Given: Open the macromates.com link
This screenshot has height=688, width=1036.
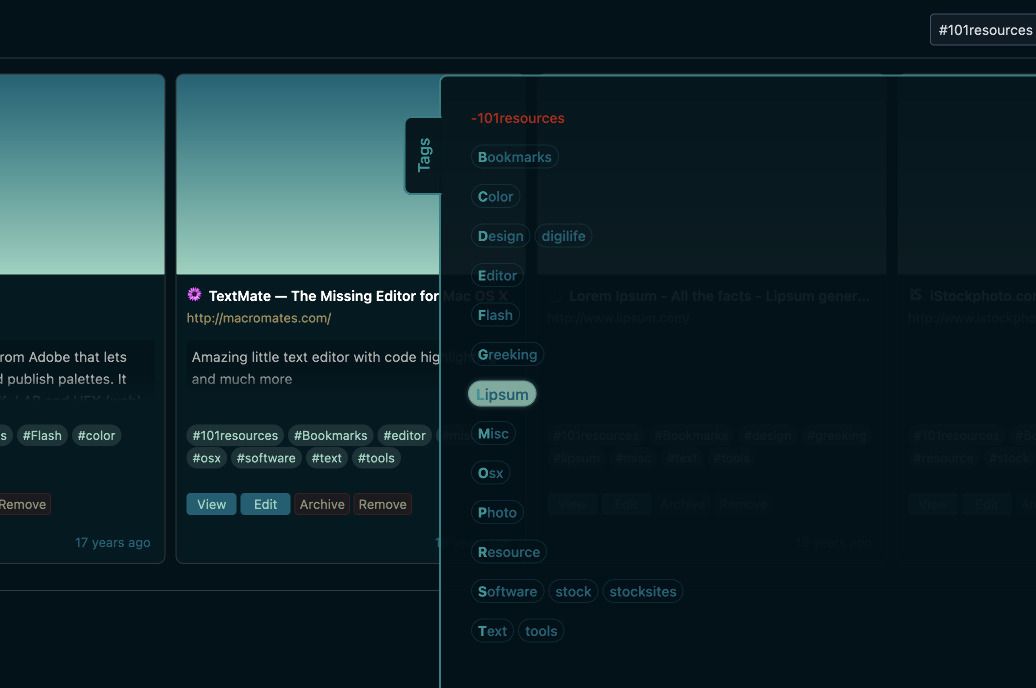Looking at the screenshot, I should pos(259,318).
